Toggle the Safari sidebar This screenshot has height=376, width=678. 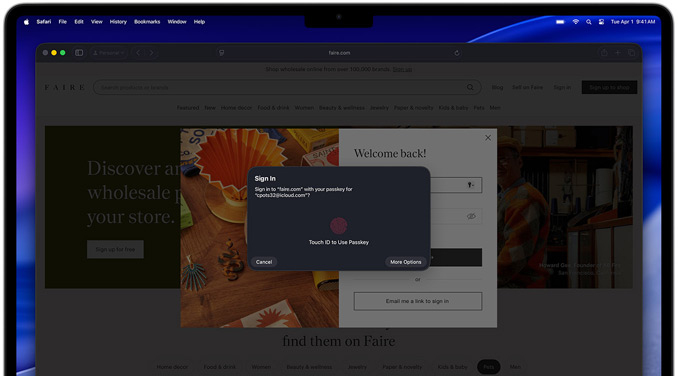(79, 53)
